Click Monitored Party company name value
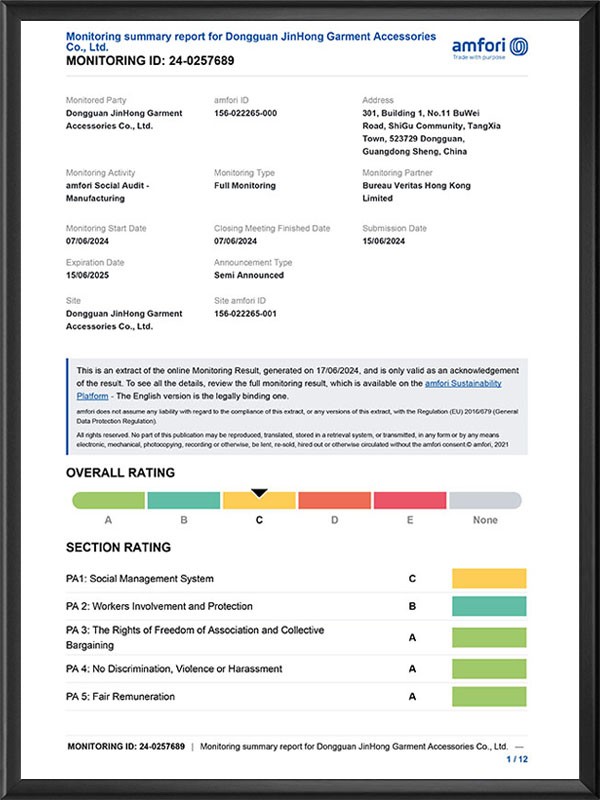 [124, 119]
